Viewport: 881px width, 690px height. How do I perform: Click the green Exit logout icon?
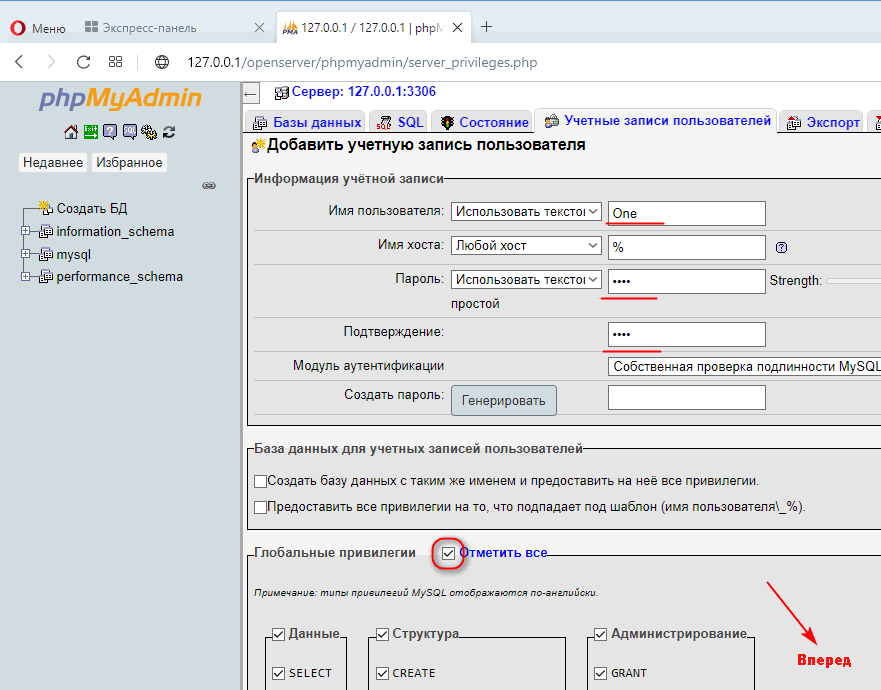(90, 132)
